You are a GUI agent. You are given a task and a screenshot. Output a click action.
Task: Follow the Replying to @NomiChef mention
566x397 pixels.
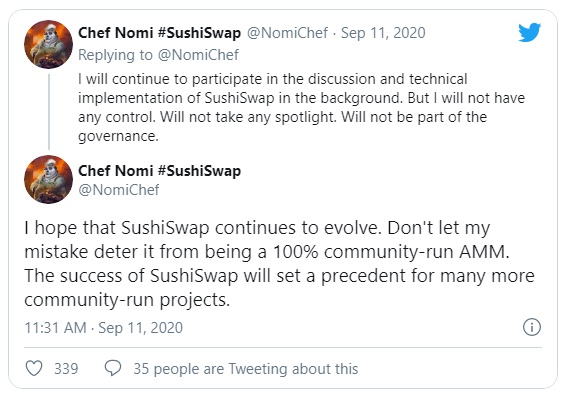(158, 55)
